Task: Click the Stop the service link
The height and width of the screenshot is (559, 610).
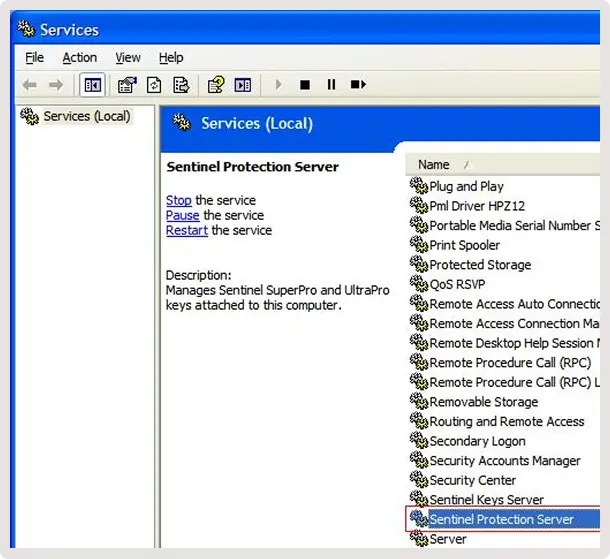Action: click(179, 200)
